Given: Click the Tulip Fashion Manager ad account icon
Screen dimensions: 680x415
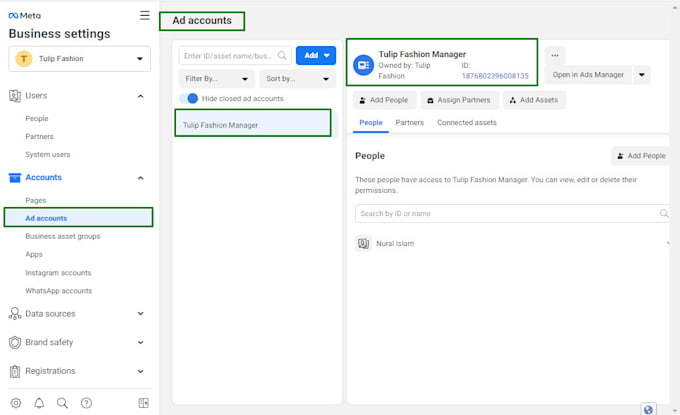Looking at the screenshot, I should tap(363, 65).
